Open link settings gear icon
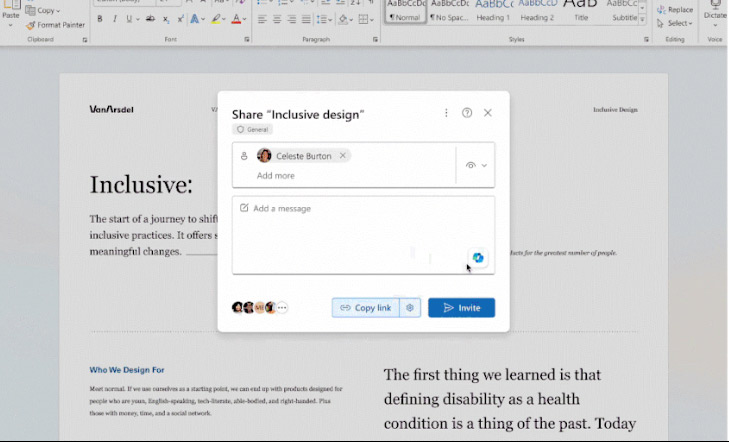Screen dimensions: 729x442 [410, 308]
